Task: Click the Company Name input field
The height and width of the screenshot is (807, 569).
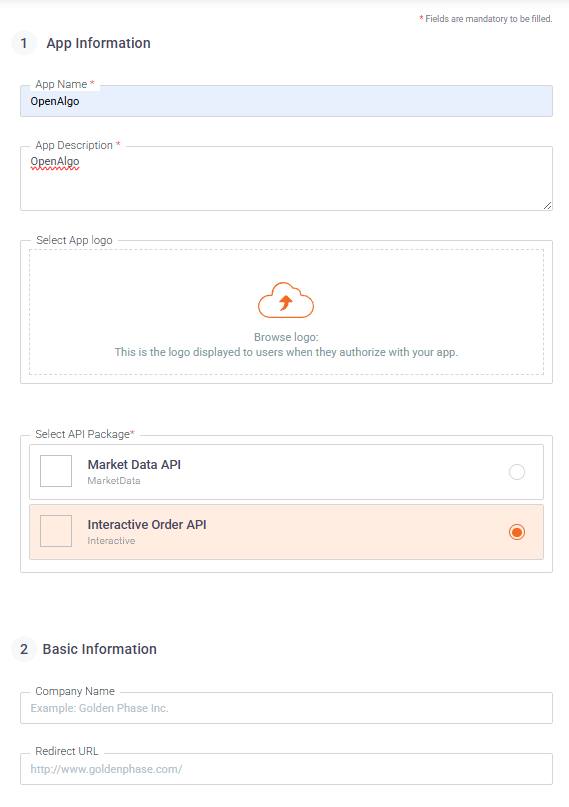Action: pyautogui.click(x=287, y=708)
